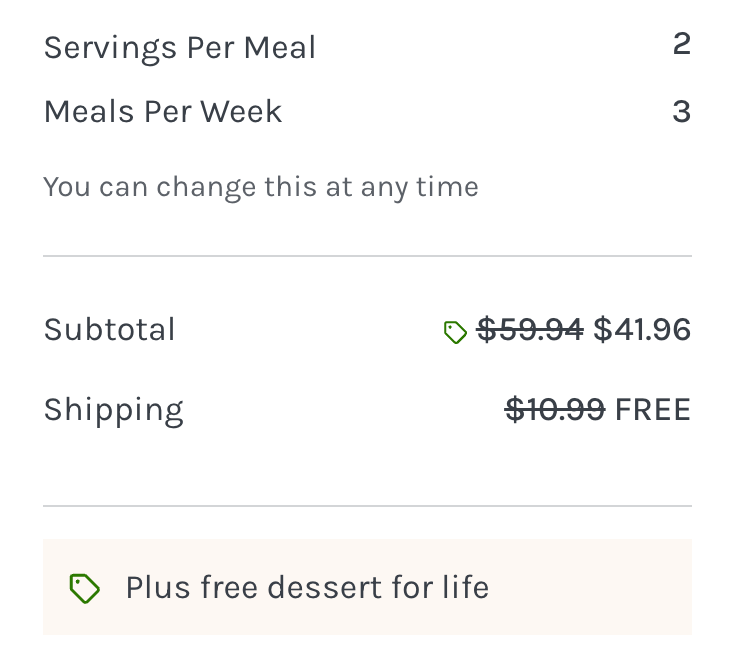Click the crossed-out $59.94 price
Image resolution: width=752 pixels, height=656 pixels.
pyautogui.click(x=530, y=330)
